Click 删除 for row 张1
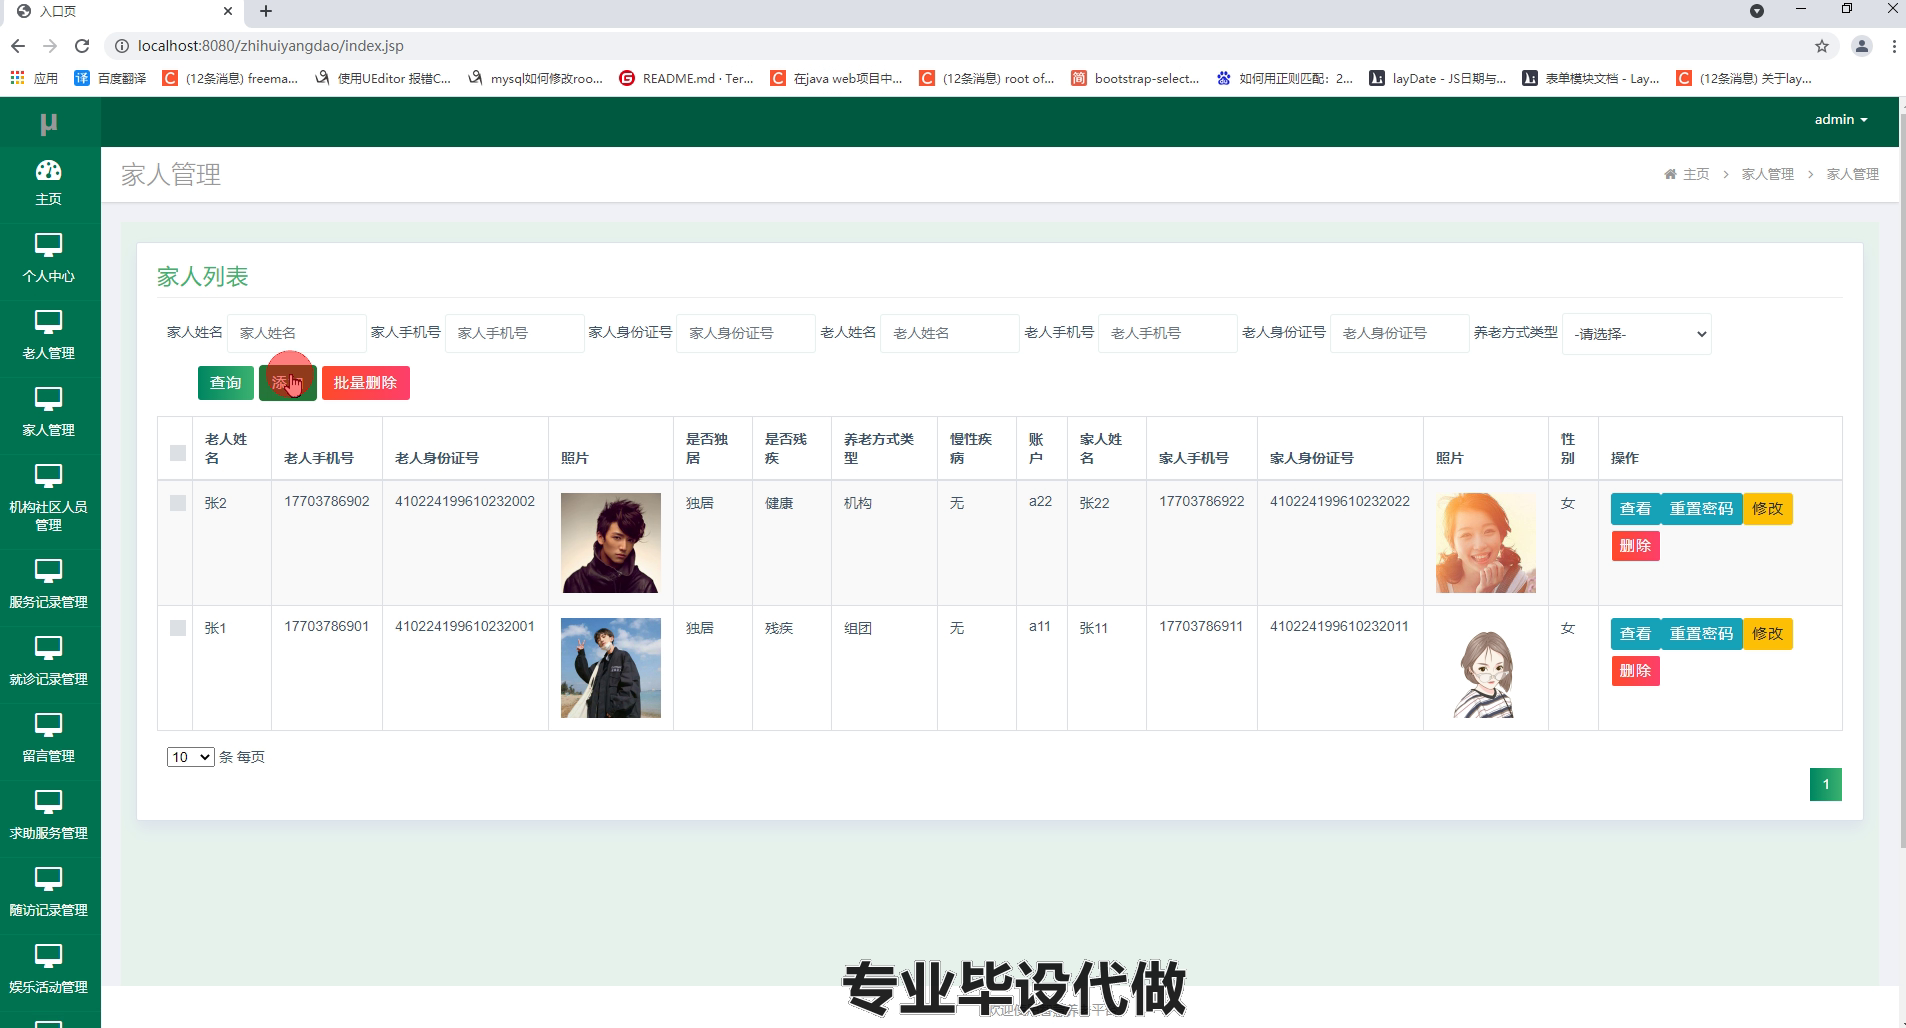Image resolution: width=1906 pixels, height=1028 pixels. 1635,671
